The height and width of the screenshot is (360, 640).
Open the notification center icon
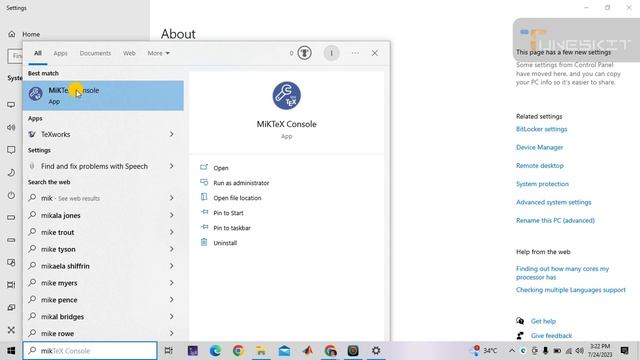tap(624, 351)
